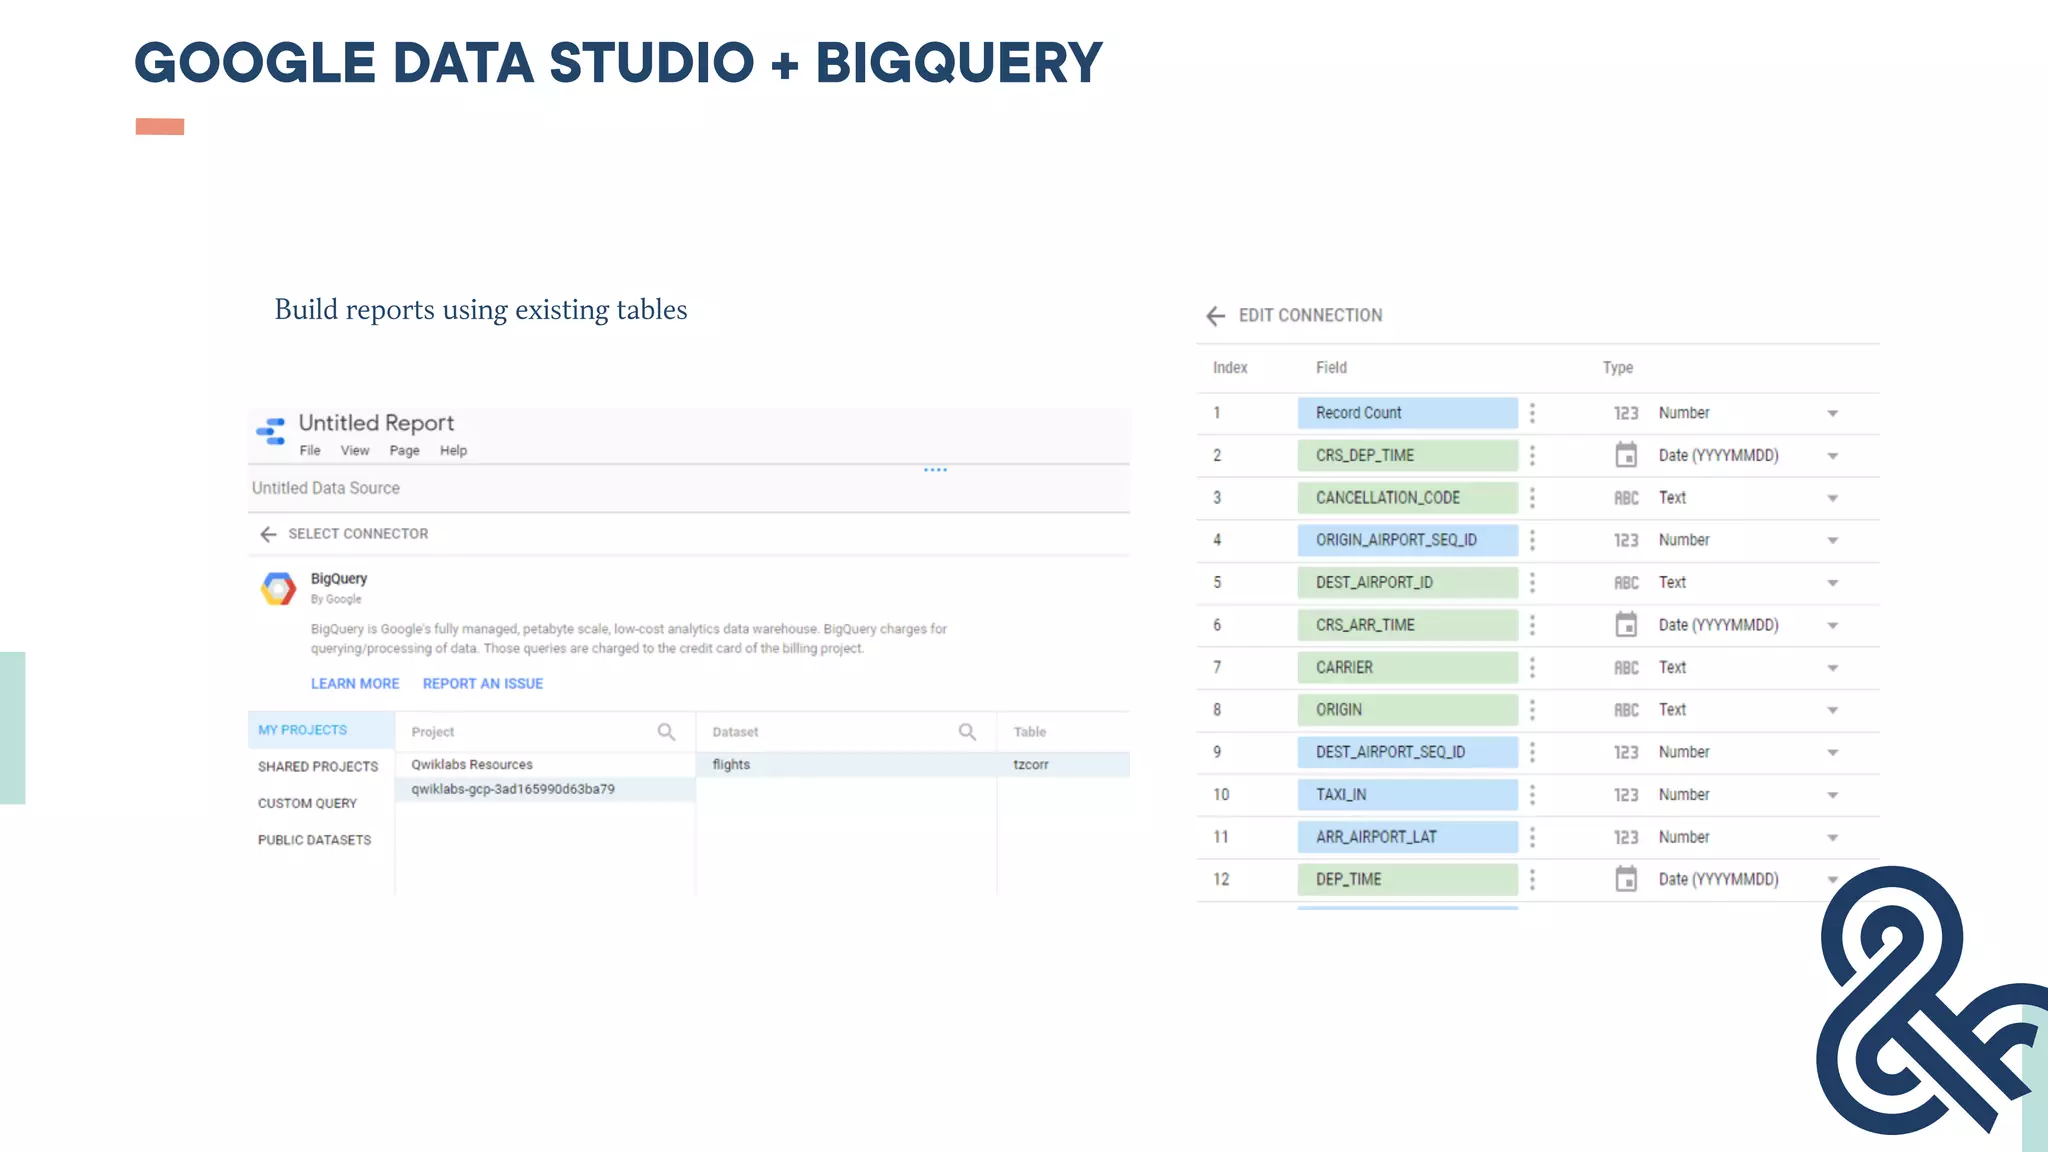Click ABC type icon for CARRIER row
The height and width of the screenshot is (1152, 2048).
coord(1626,667)
